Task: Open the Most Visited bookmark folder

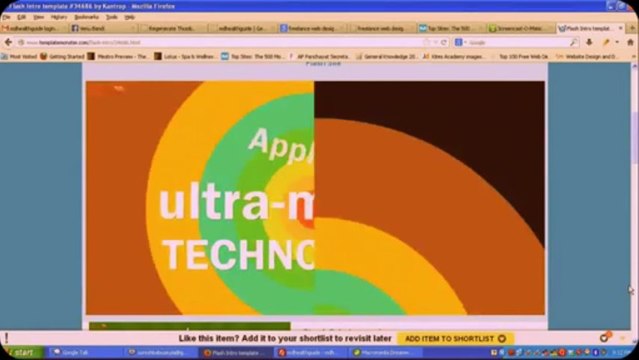Action: (x=19, y=56)
